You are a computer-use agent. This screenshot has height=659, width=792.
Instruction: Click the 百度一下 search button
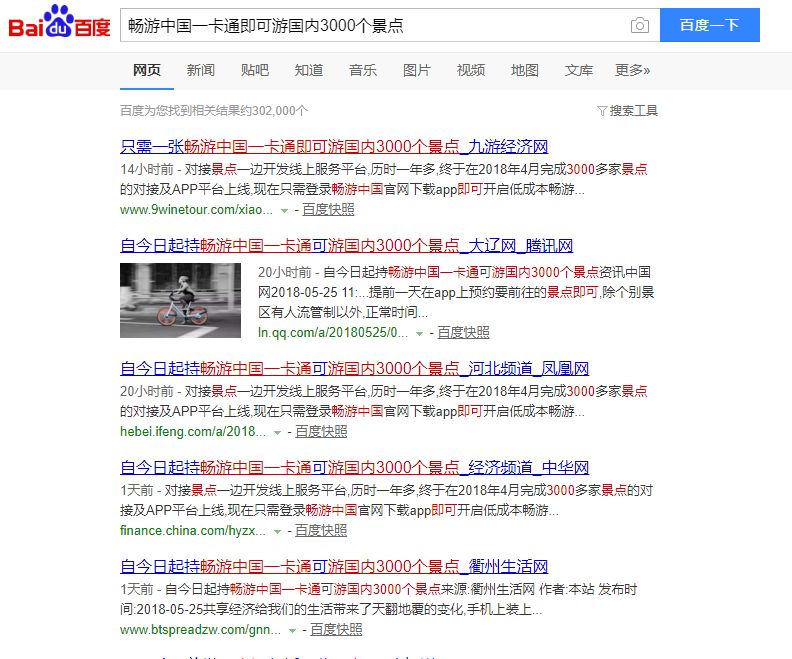[710, 25]
